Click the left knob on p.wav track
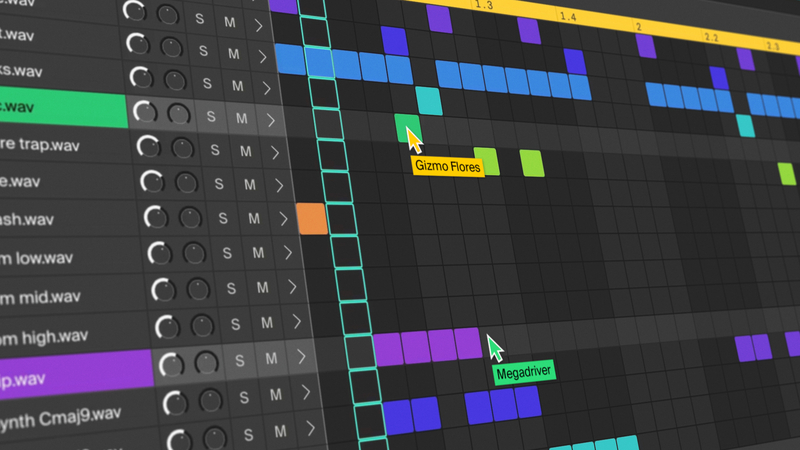The image size is (800, 450). coord(171,364)
